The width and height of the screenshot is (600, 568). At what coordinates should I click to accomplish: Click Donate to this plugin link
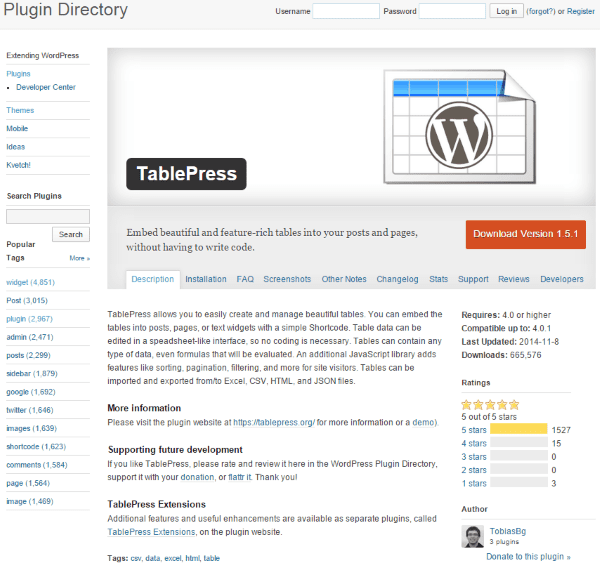[528, 556]
